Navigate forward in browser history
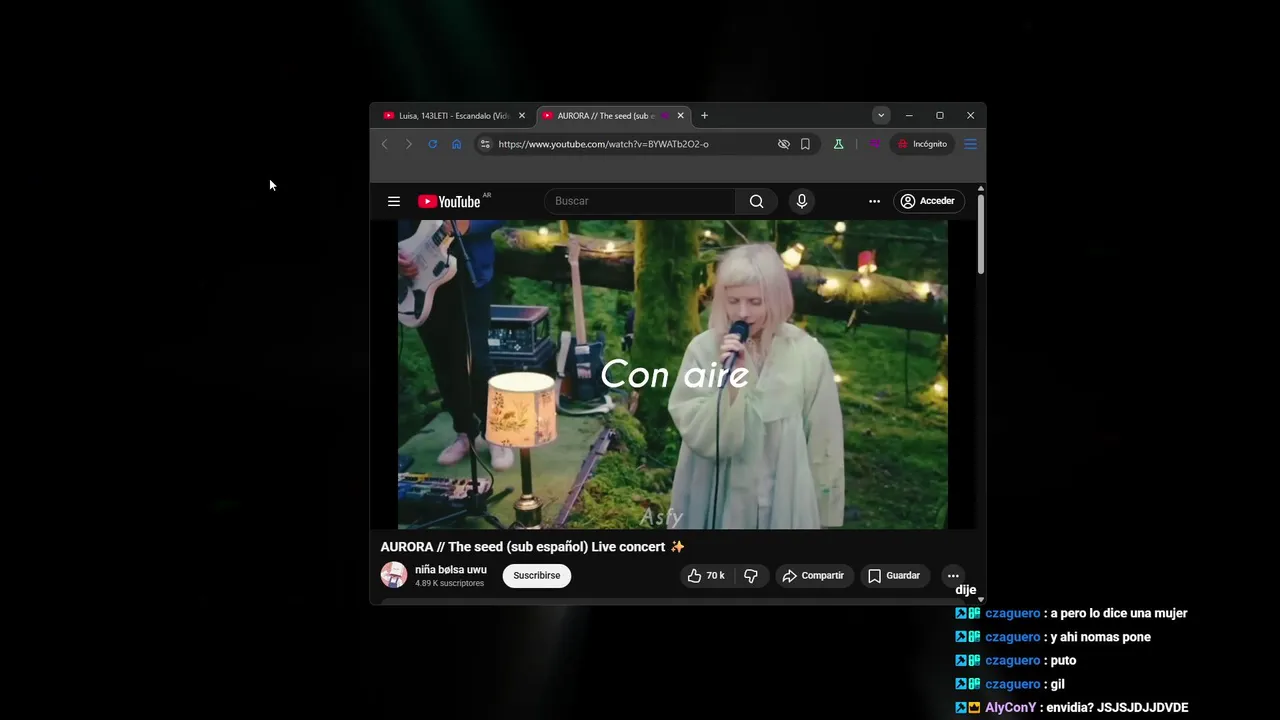 408,144
